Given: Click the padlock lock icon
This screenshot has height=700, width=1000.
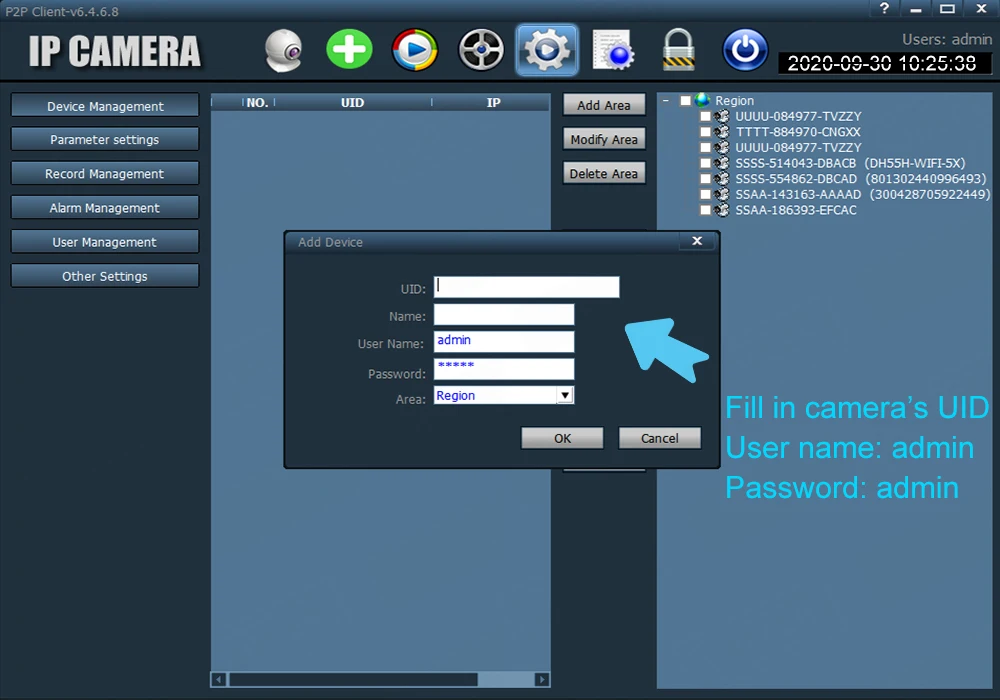Looking at the screenshot, I should (x=678, y=50).
